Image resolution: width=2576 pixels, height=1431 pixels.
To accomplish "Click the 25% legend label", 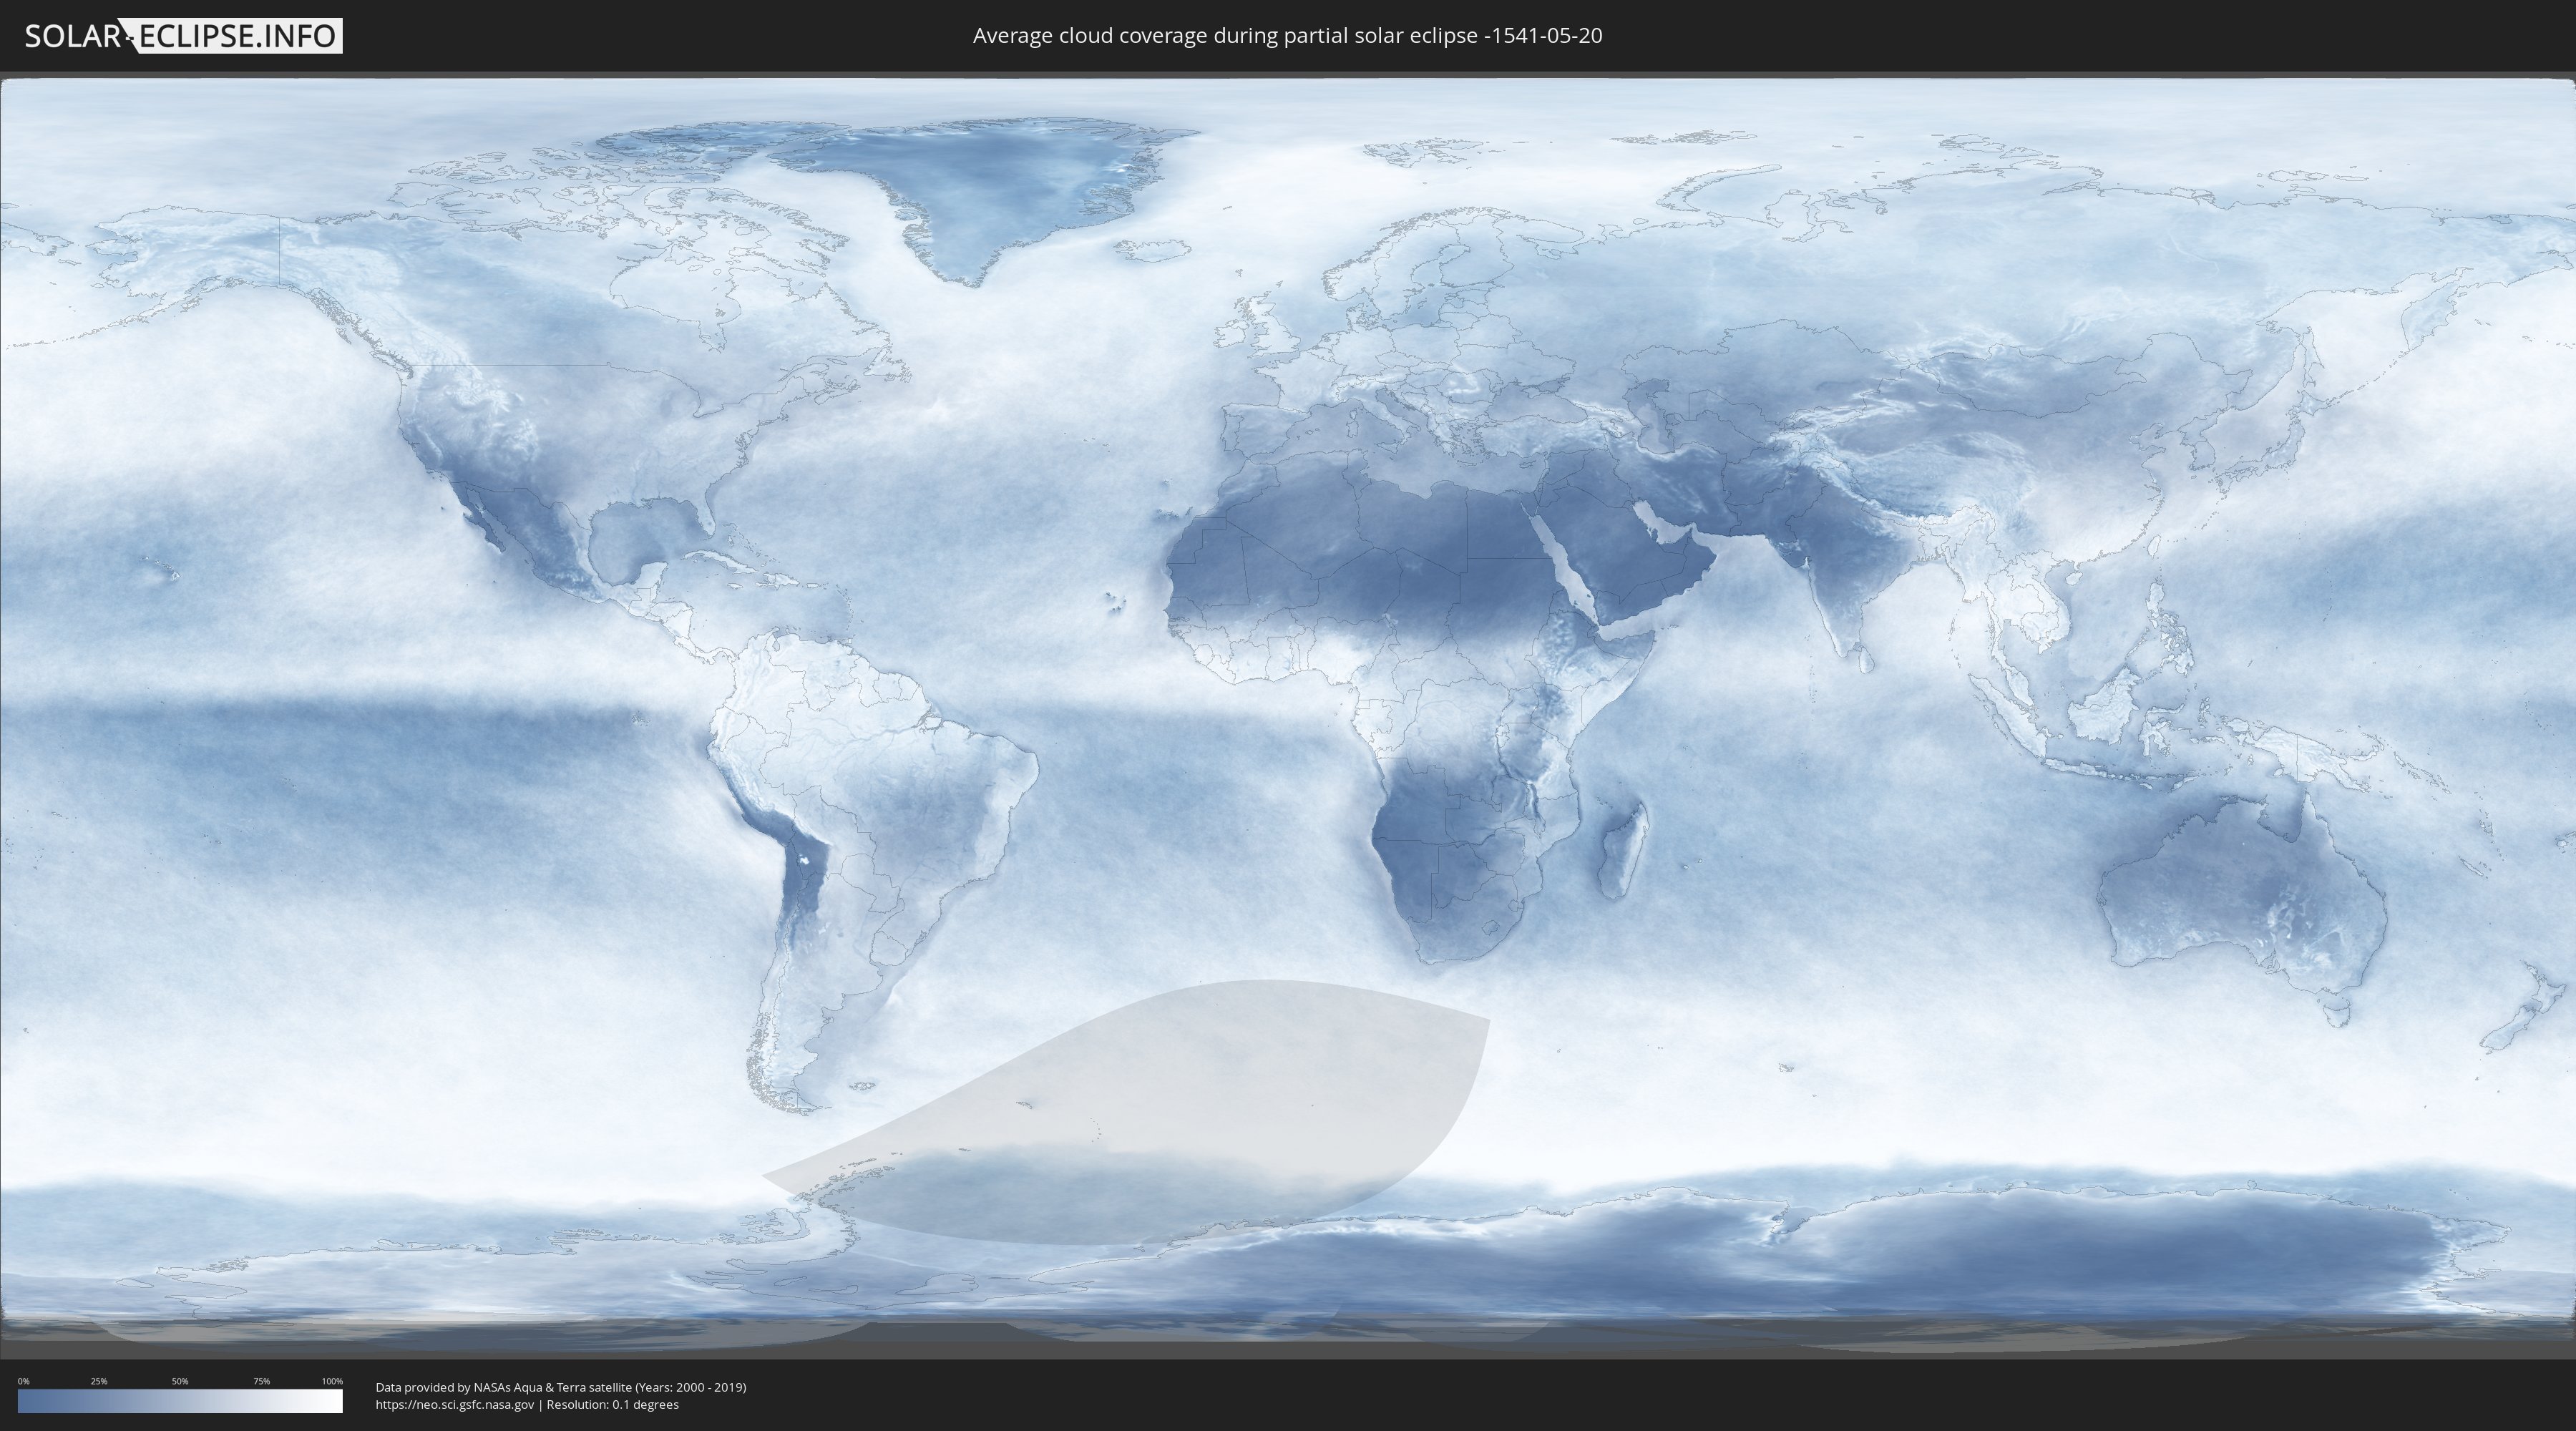I will click(x=99, y=1381).
